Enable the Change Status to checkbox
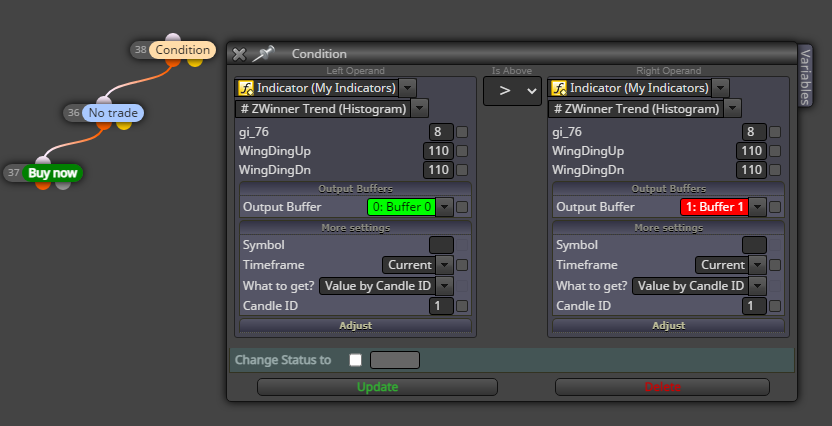 pos(356,360)
